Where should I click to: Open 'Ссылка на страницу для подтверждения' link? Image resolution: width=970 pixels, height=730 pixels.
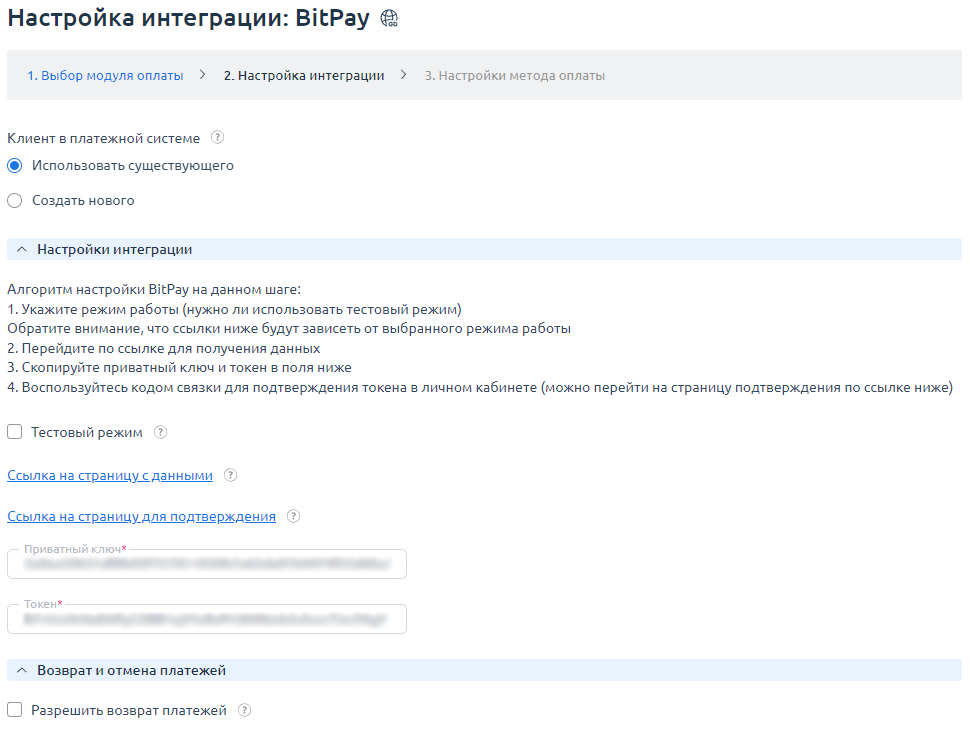click(x=141, y=516)
